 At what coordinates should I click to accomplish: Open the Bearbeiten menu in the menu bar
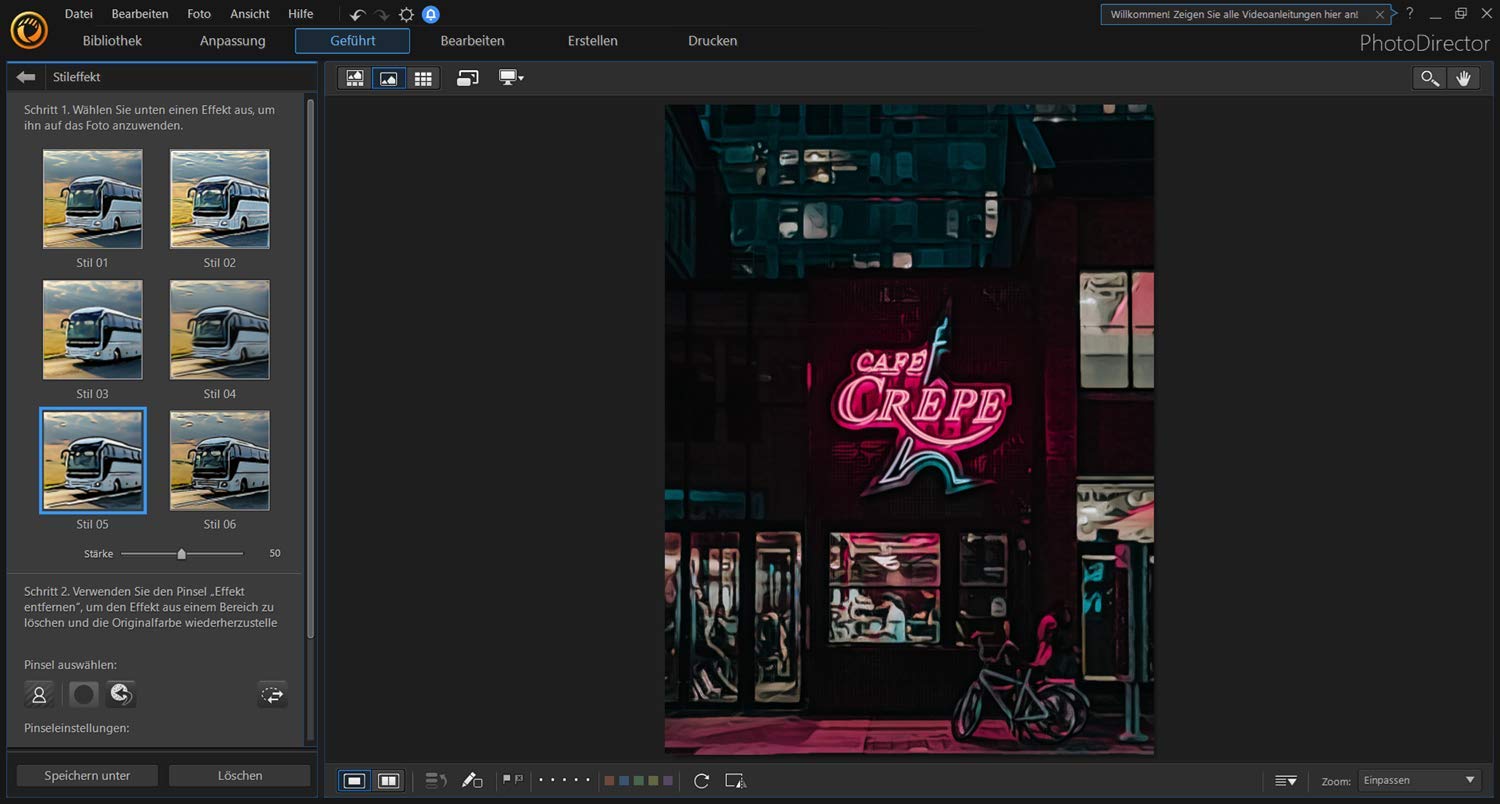(140, 14)
